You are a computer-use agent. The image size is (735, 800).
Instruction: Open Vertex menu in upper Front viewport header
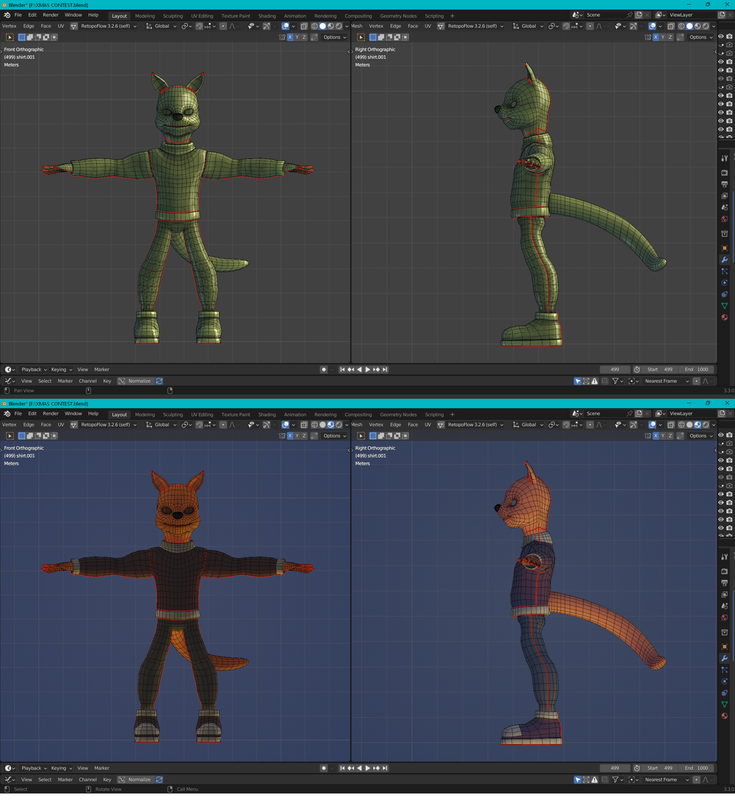click(x=9, y=26)
